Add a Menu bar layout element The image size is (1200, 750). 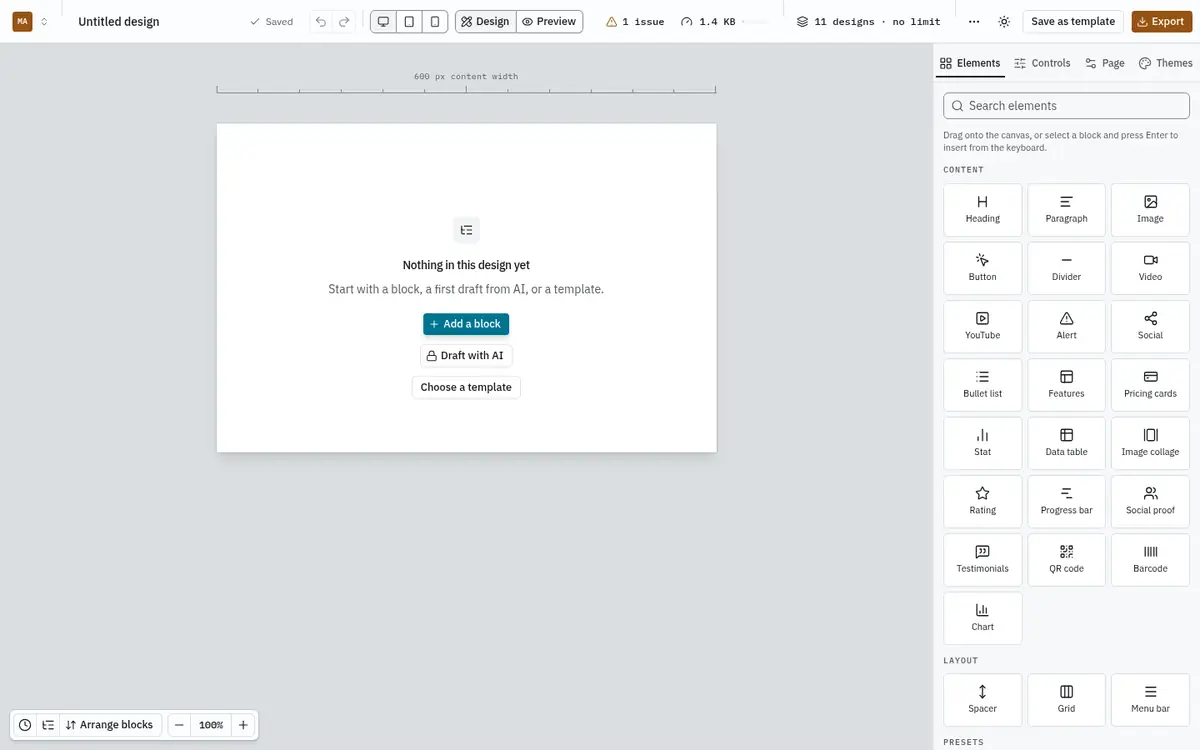(1150, 700)
